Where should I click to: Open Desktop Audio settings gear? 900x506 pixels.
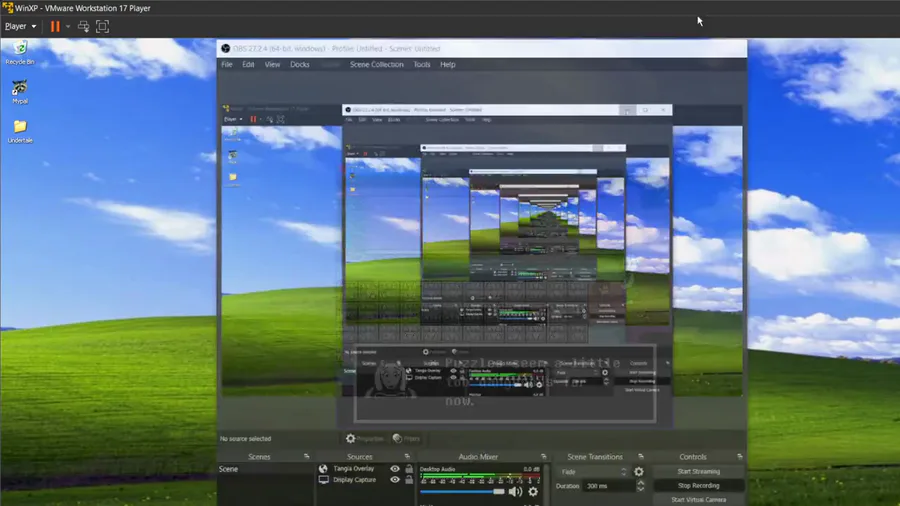pos(533,492)
